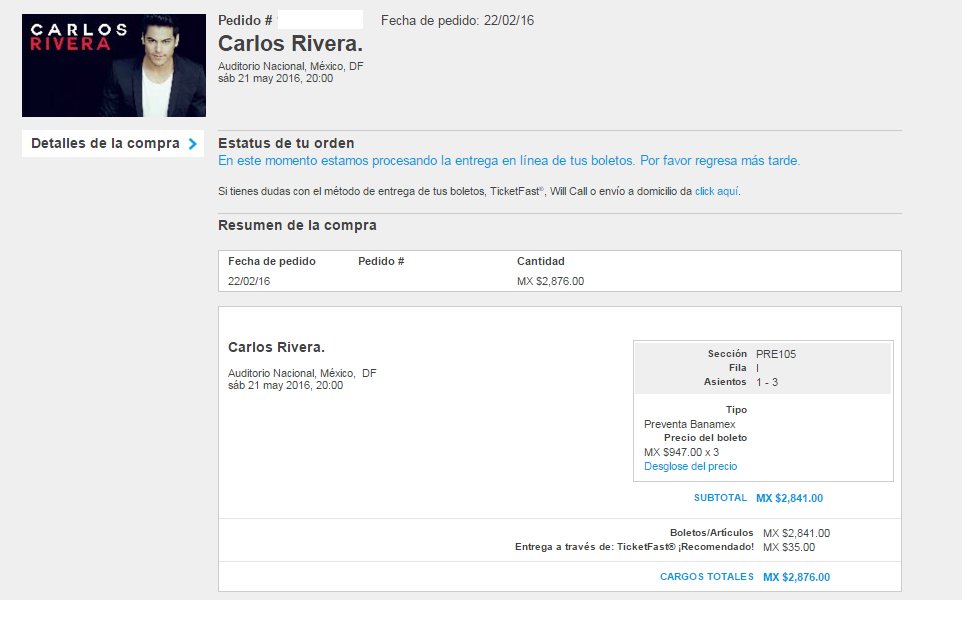Viewport: 962px width, 625px height.
Task: Open the Carlos Rivera event thumbnail
Action: point(114,66)
